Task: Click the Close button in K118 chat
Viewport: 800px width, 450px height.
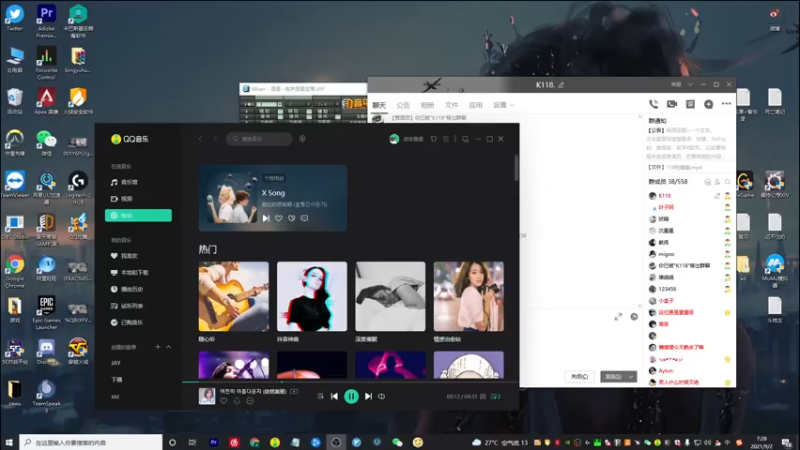Action: pos(579,377)
